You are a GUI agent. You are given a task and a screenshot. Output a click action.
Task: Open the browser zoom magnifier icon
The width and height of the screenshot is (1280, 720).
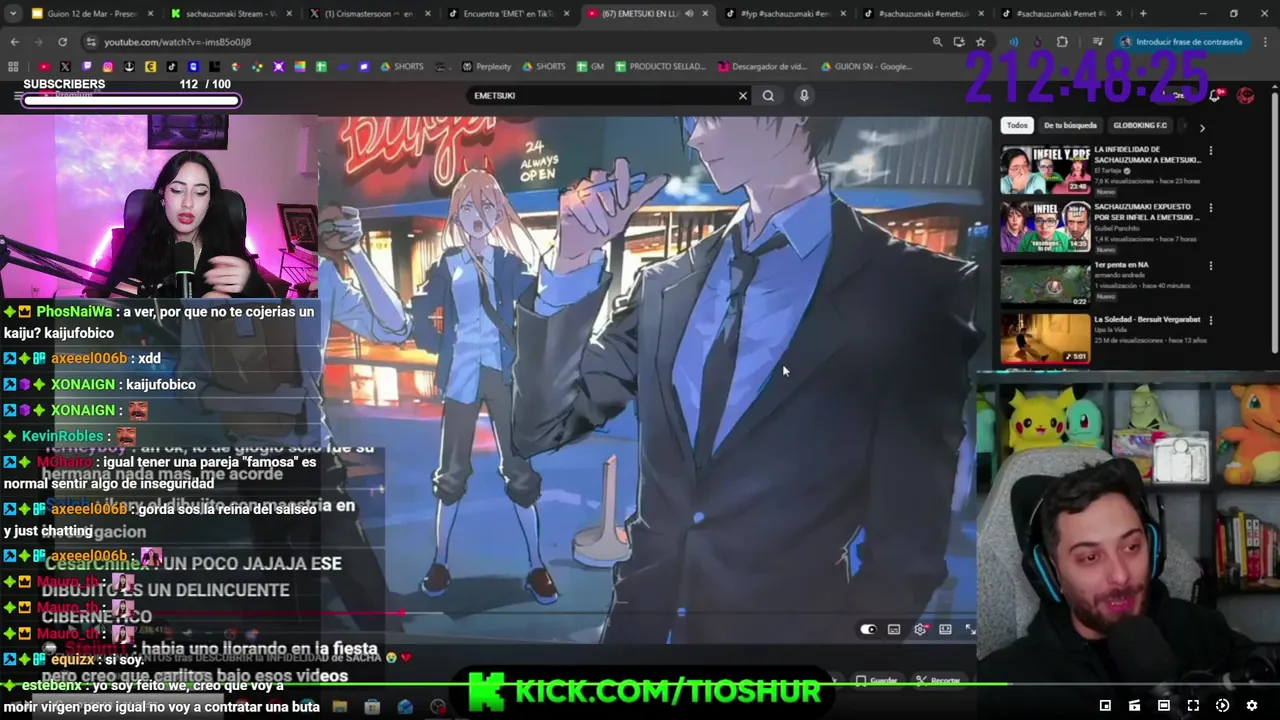coord(937,42)
